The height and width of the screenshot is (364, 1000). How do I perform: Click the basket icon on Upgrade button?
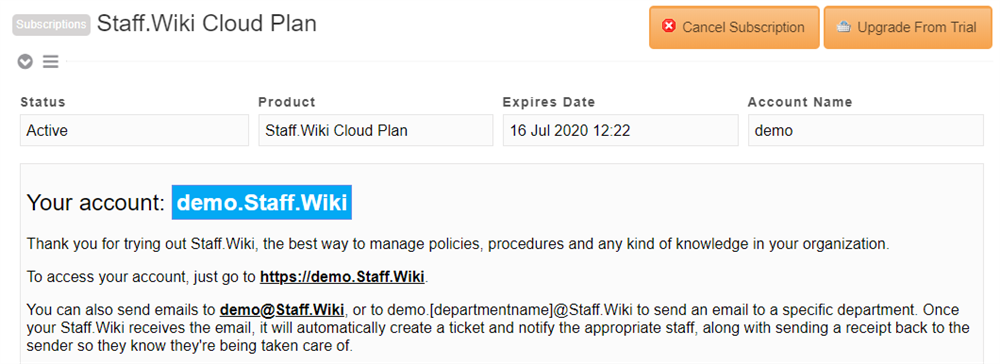coord(844,27)
